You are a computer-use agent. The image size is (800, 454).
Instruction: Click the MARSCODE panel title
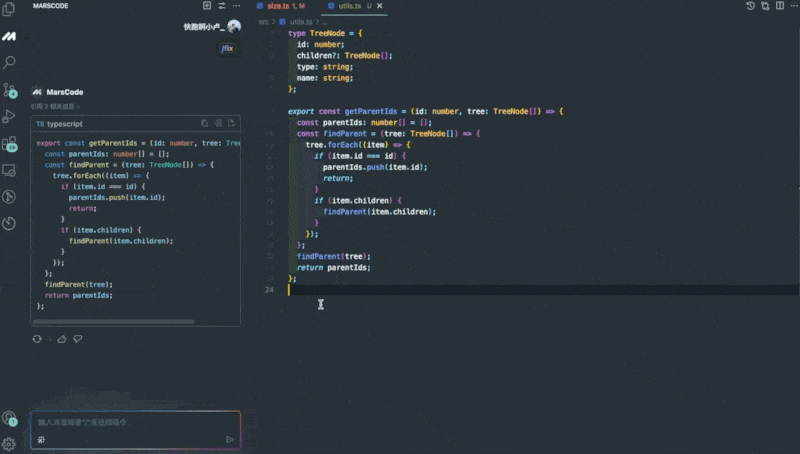click(51, 6)
